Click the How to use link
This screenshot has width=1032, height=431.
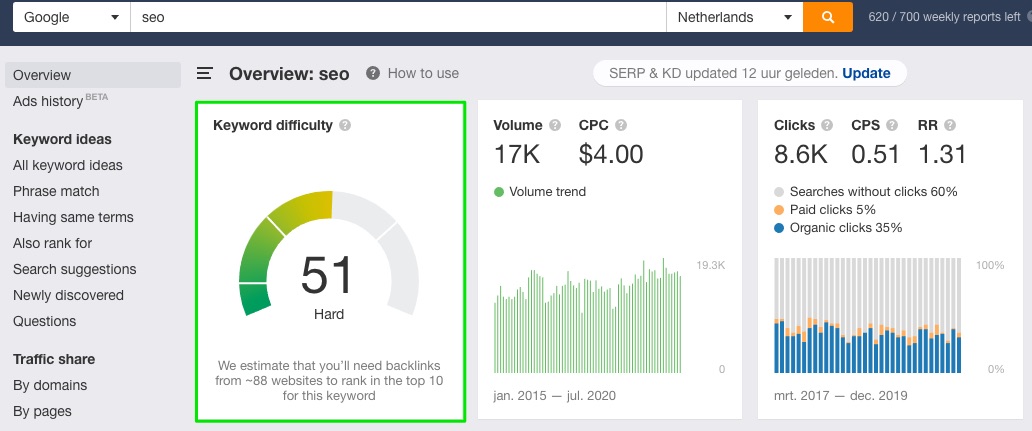423,73
